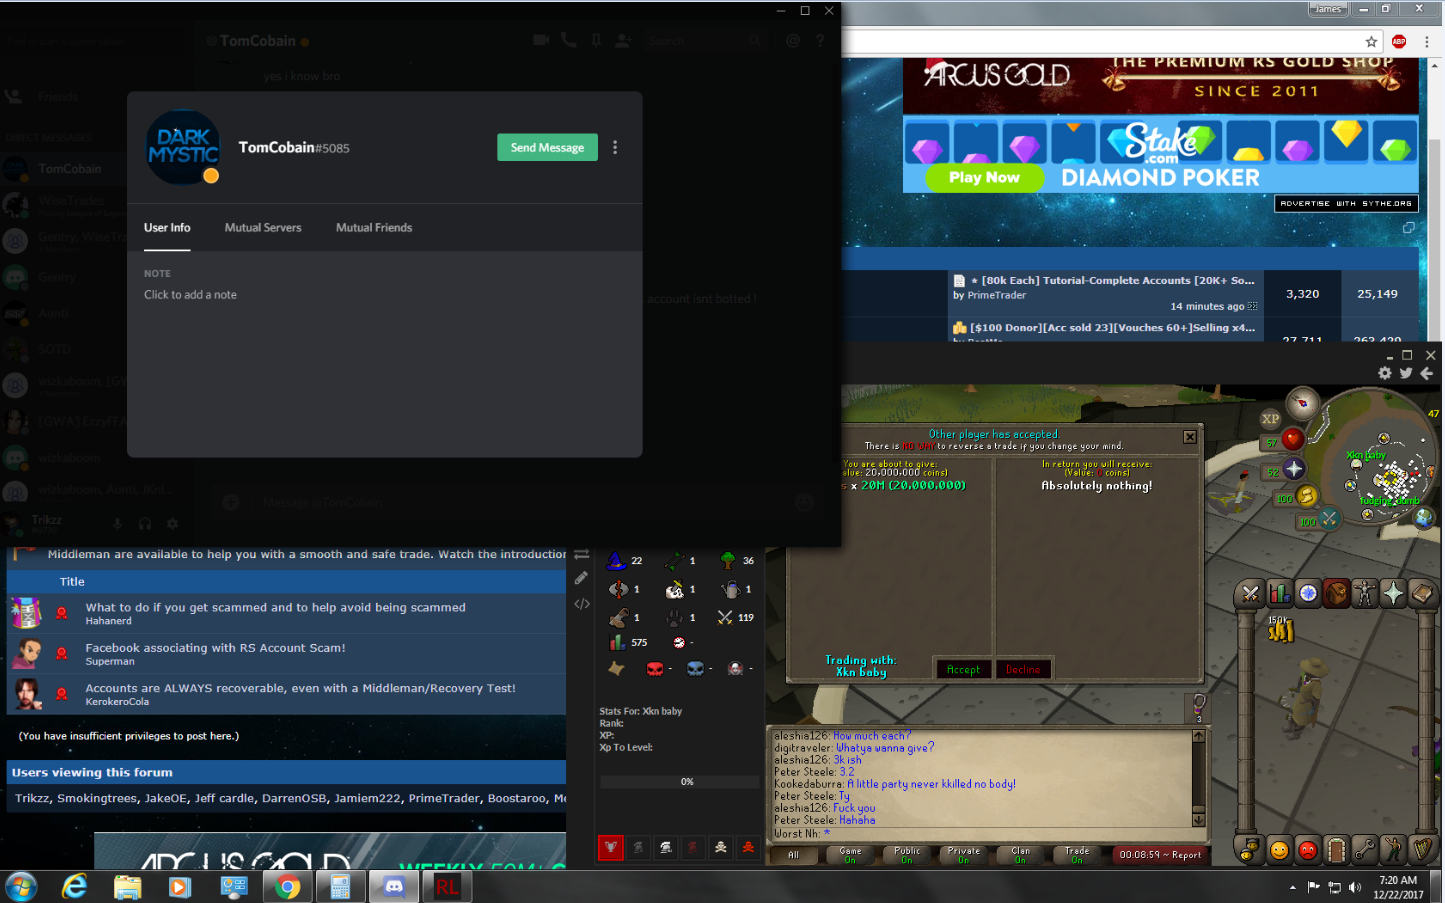
Task: Open Discord profile three-dot menu
Action: pyautogui.click(x=615, y=147)
